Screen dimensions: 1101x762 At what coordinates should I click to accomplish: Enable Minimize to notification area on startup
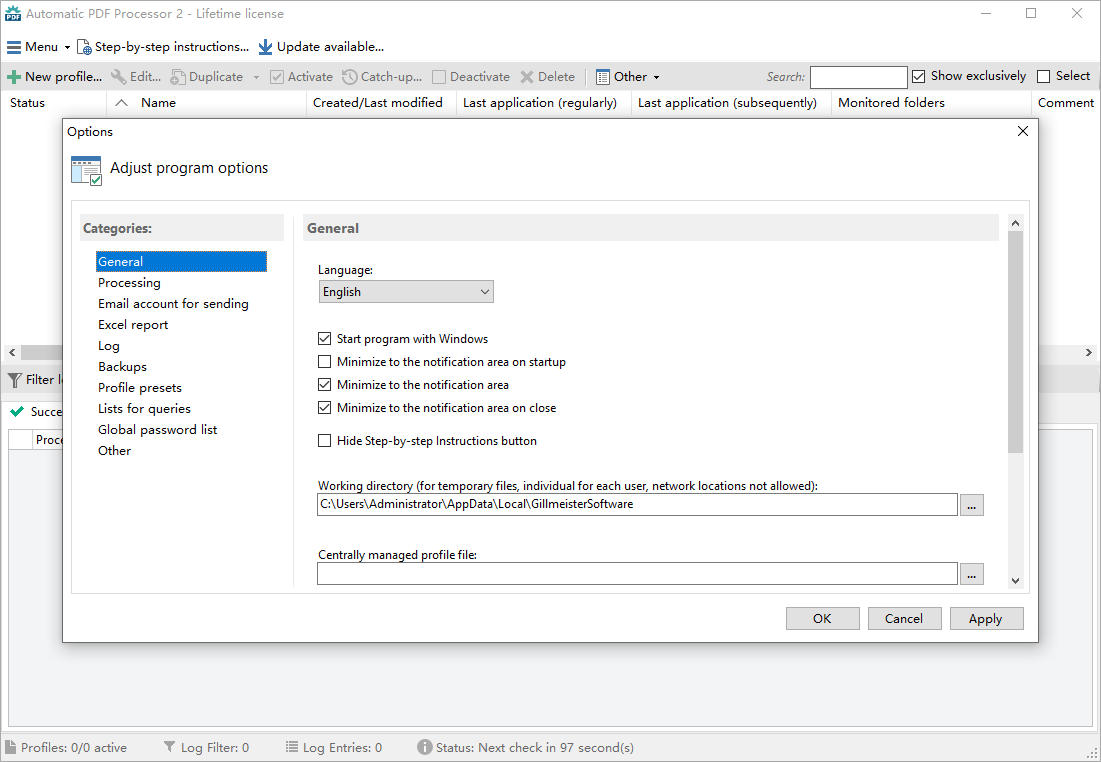324,361
